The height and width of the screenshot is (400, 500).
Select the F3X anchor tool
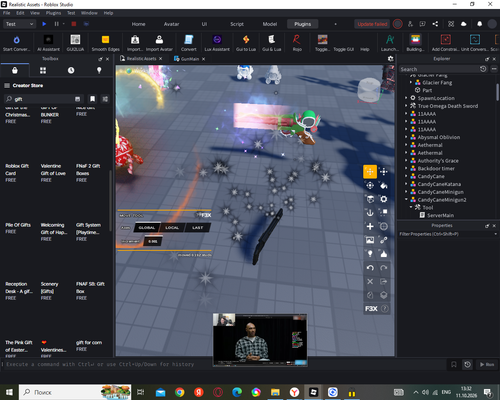(370, 213)
